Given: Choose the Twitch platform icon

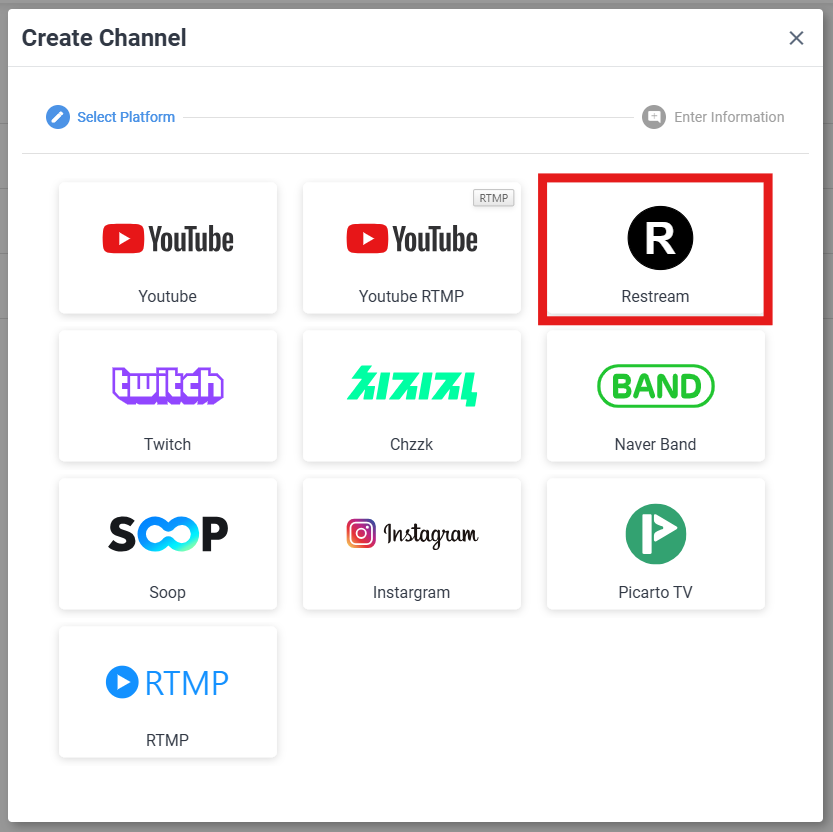Looking at the screenshot, I should coord(167,386).
